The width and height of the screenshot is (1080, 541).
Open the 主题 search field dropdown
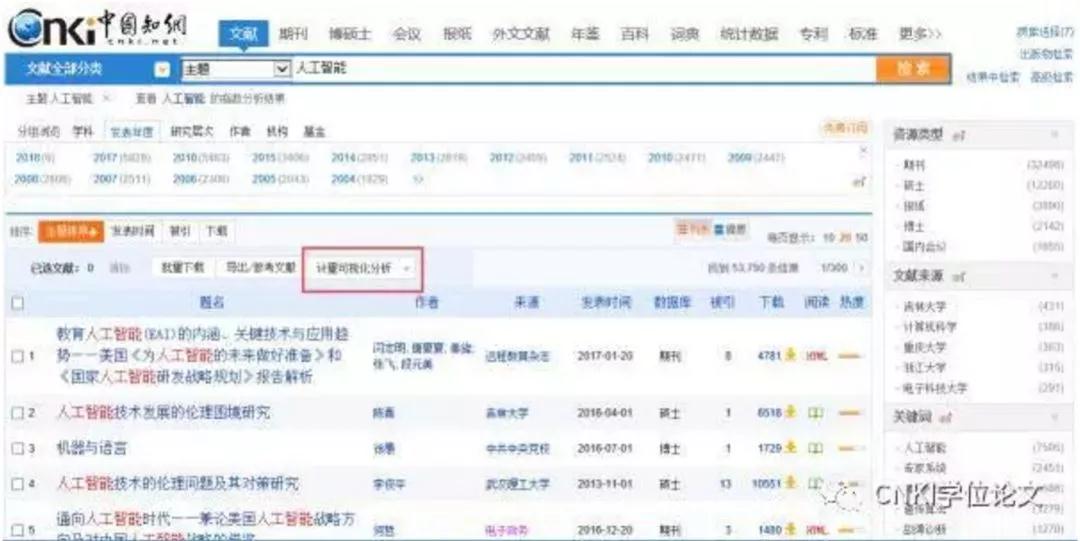point(281,69)
